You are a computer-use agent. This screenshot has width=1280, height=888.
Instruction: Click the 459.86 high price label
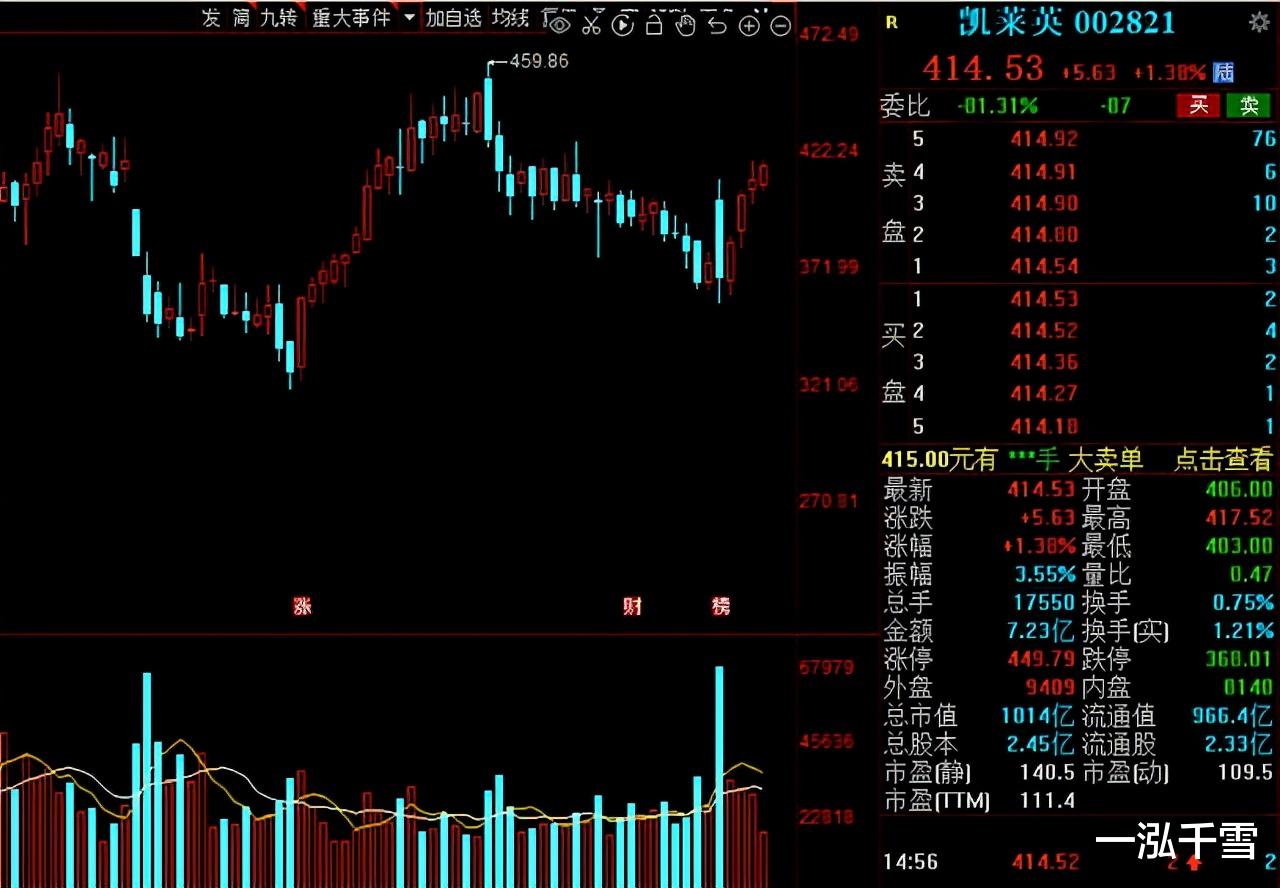coord(538,61)
